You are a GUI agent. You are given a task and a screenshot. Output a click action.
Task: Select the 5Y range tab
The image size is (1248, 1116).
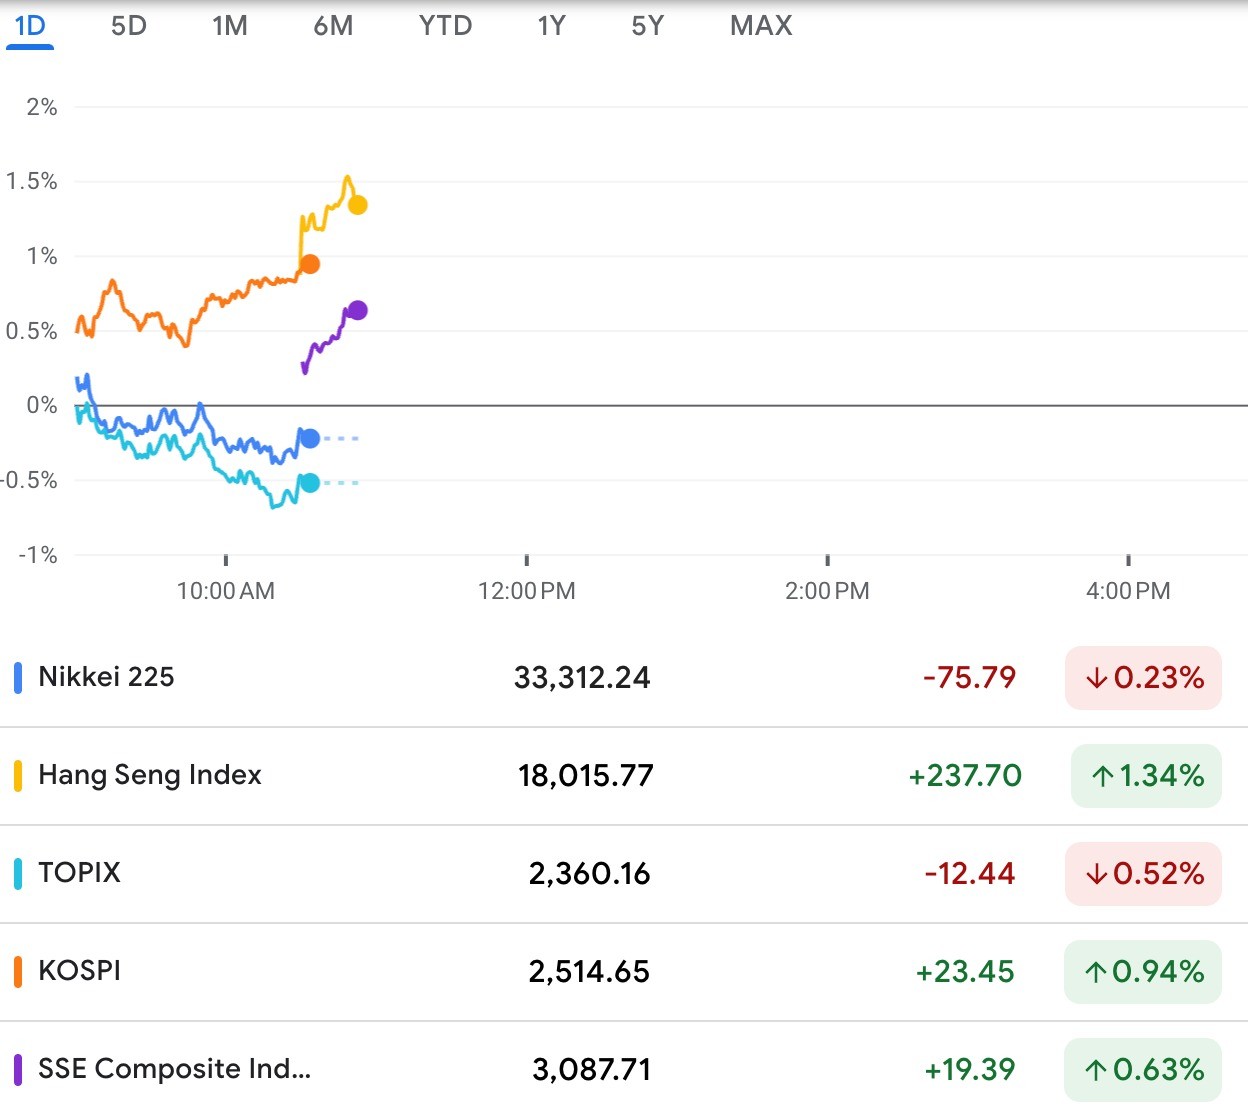(x=647, y=26)
